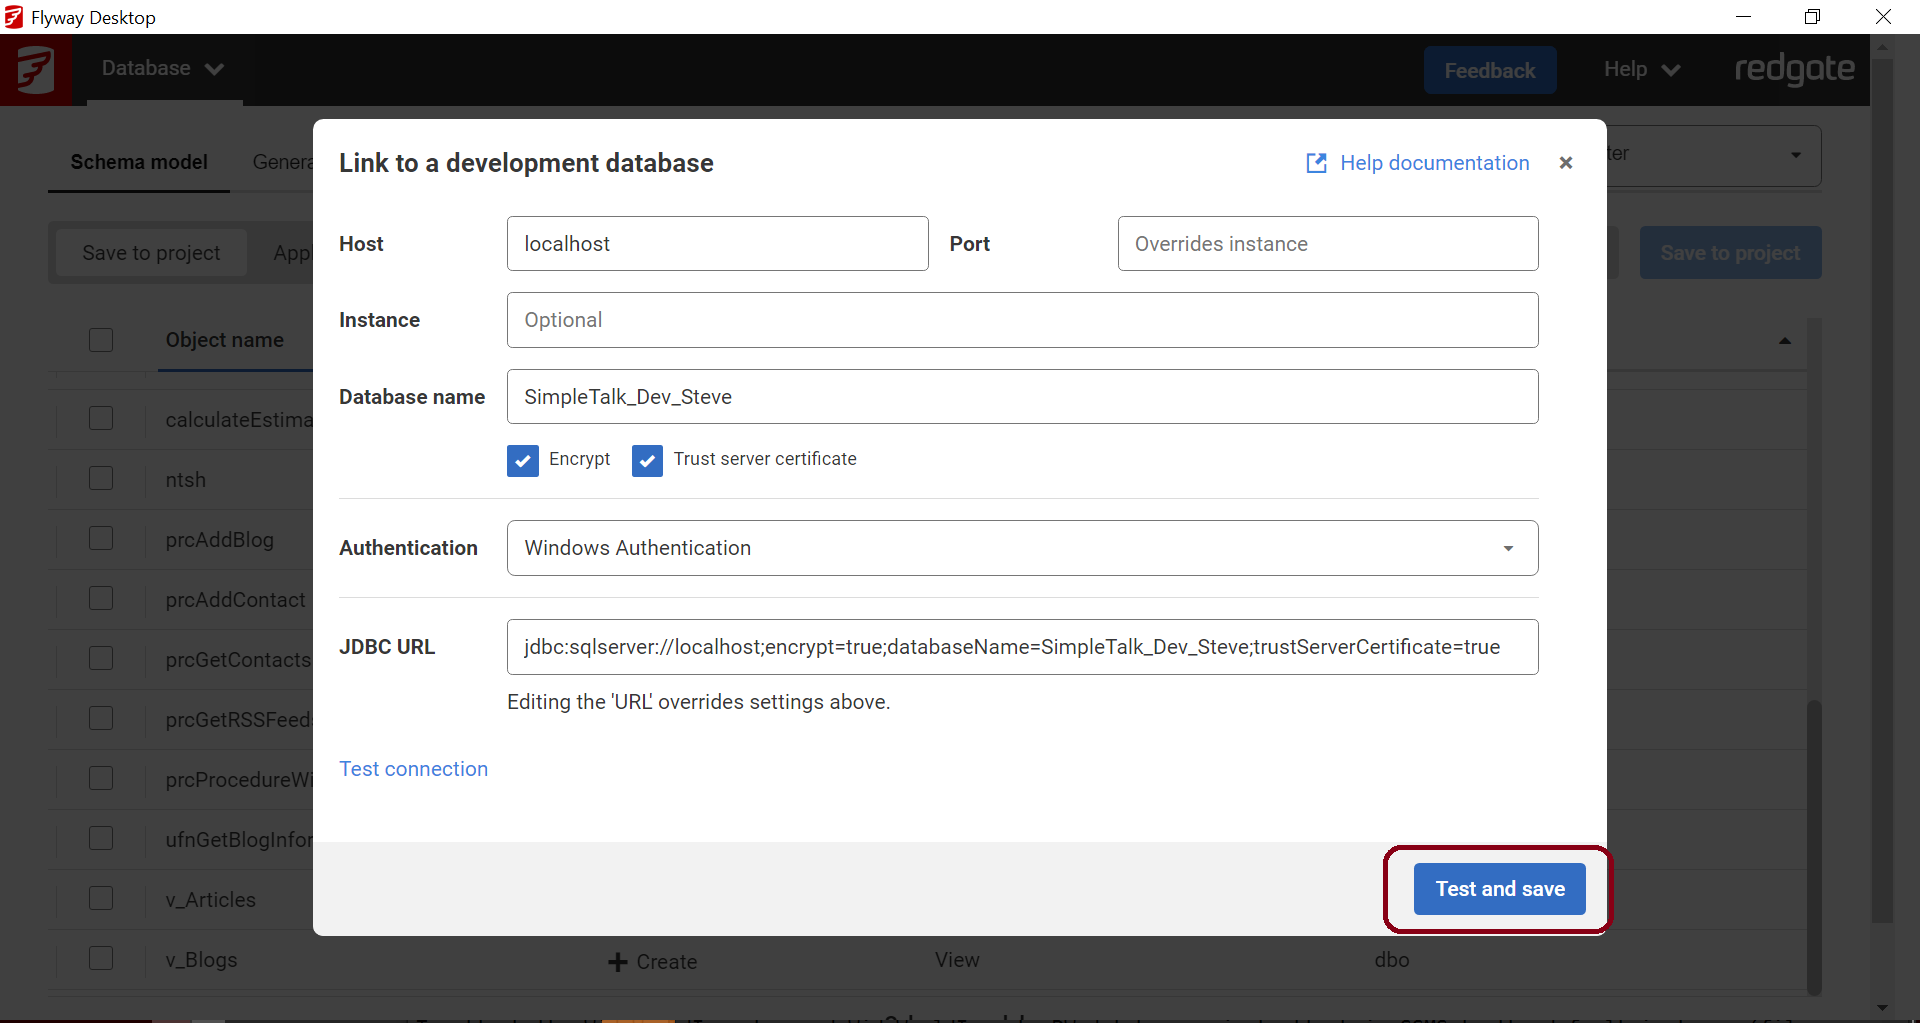This screenshot has width=1925, height=1023.
Task: Open the Database menu dropdown
Action: click(x=162, y=68)
